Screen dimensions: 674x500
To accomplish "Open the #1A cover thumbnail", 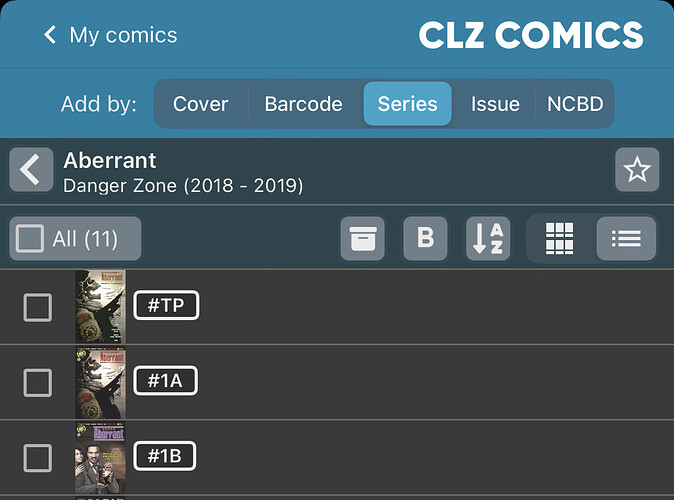I will 100,382.
